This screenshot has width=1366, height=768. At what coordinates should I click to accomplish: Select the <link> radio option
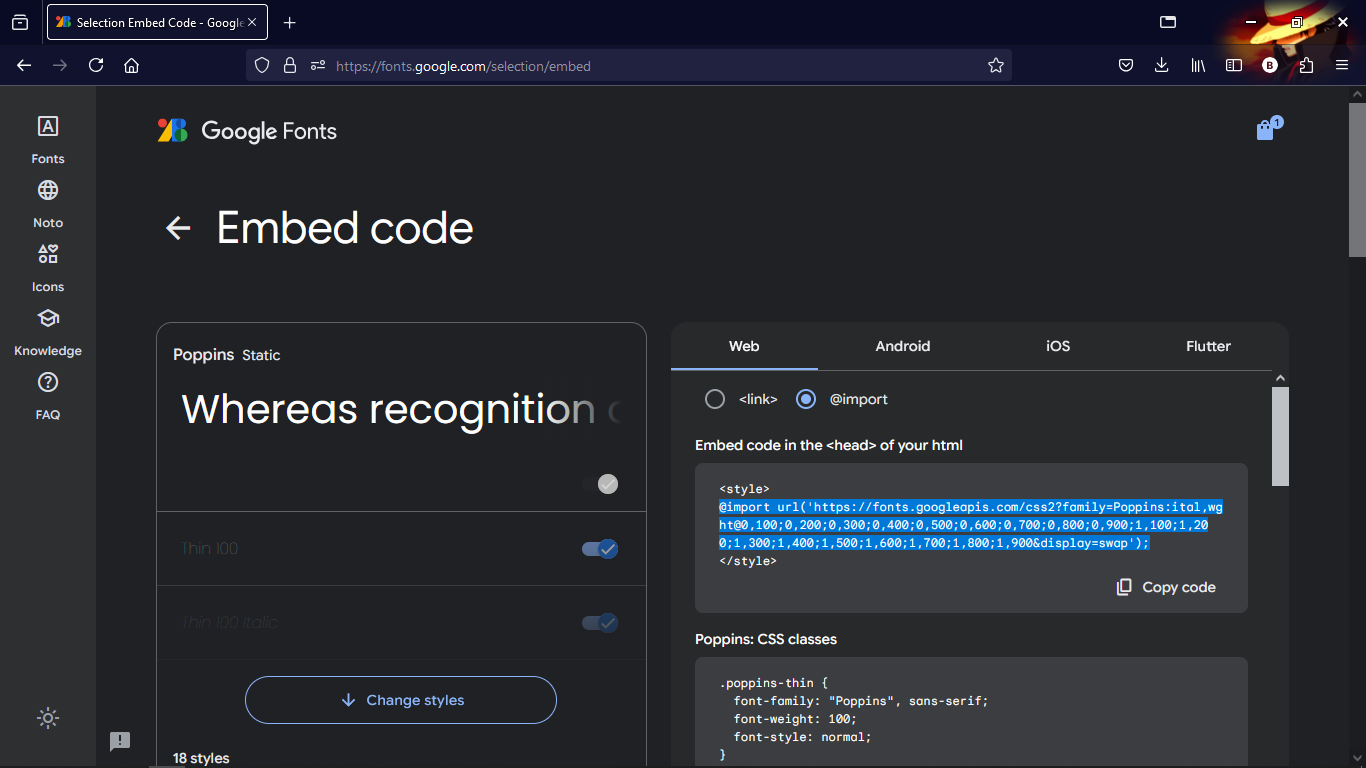(x=715, y=399)
